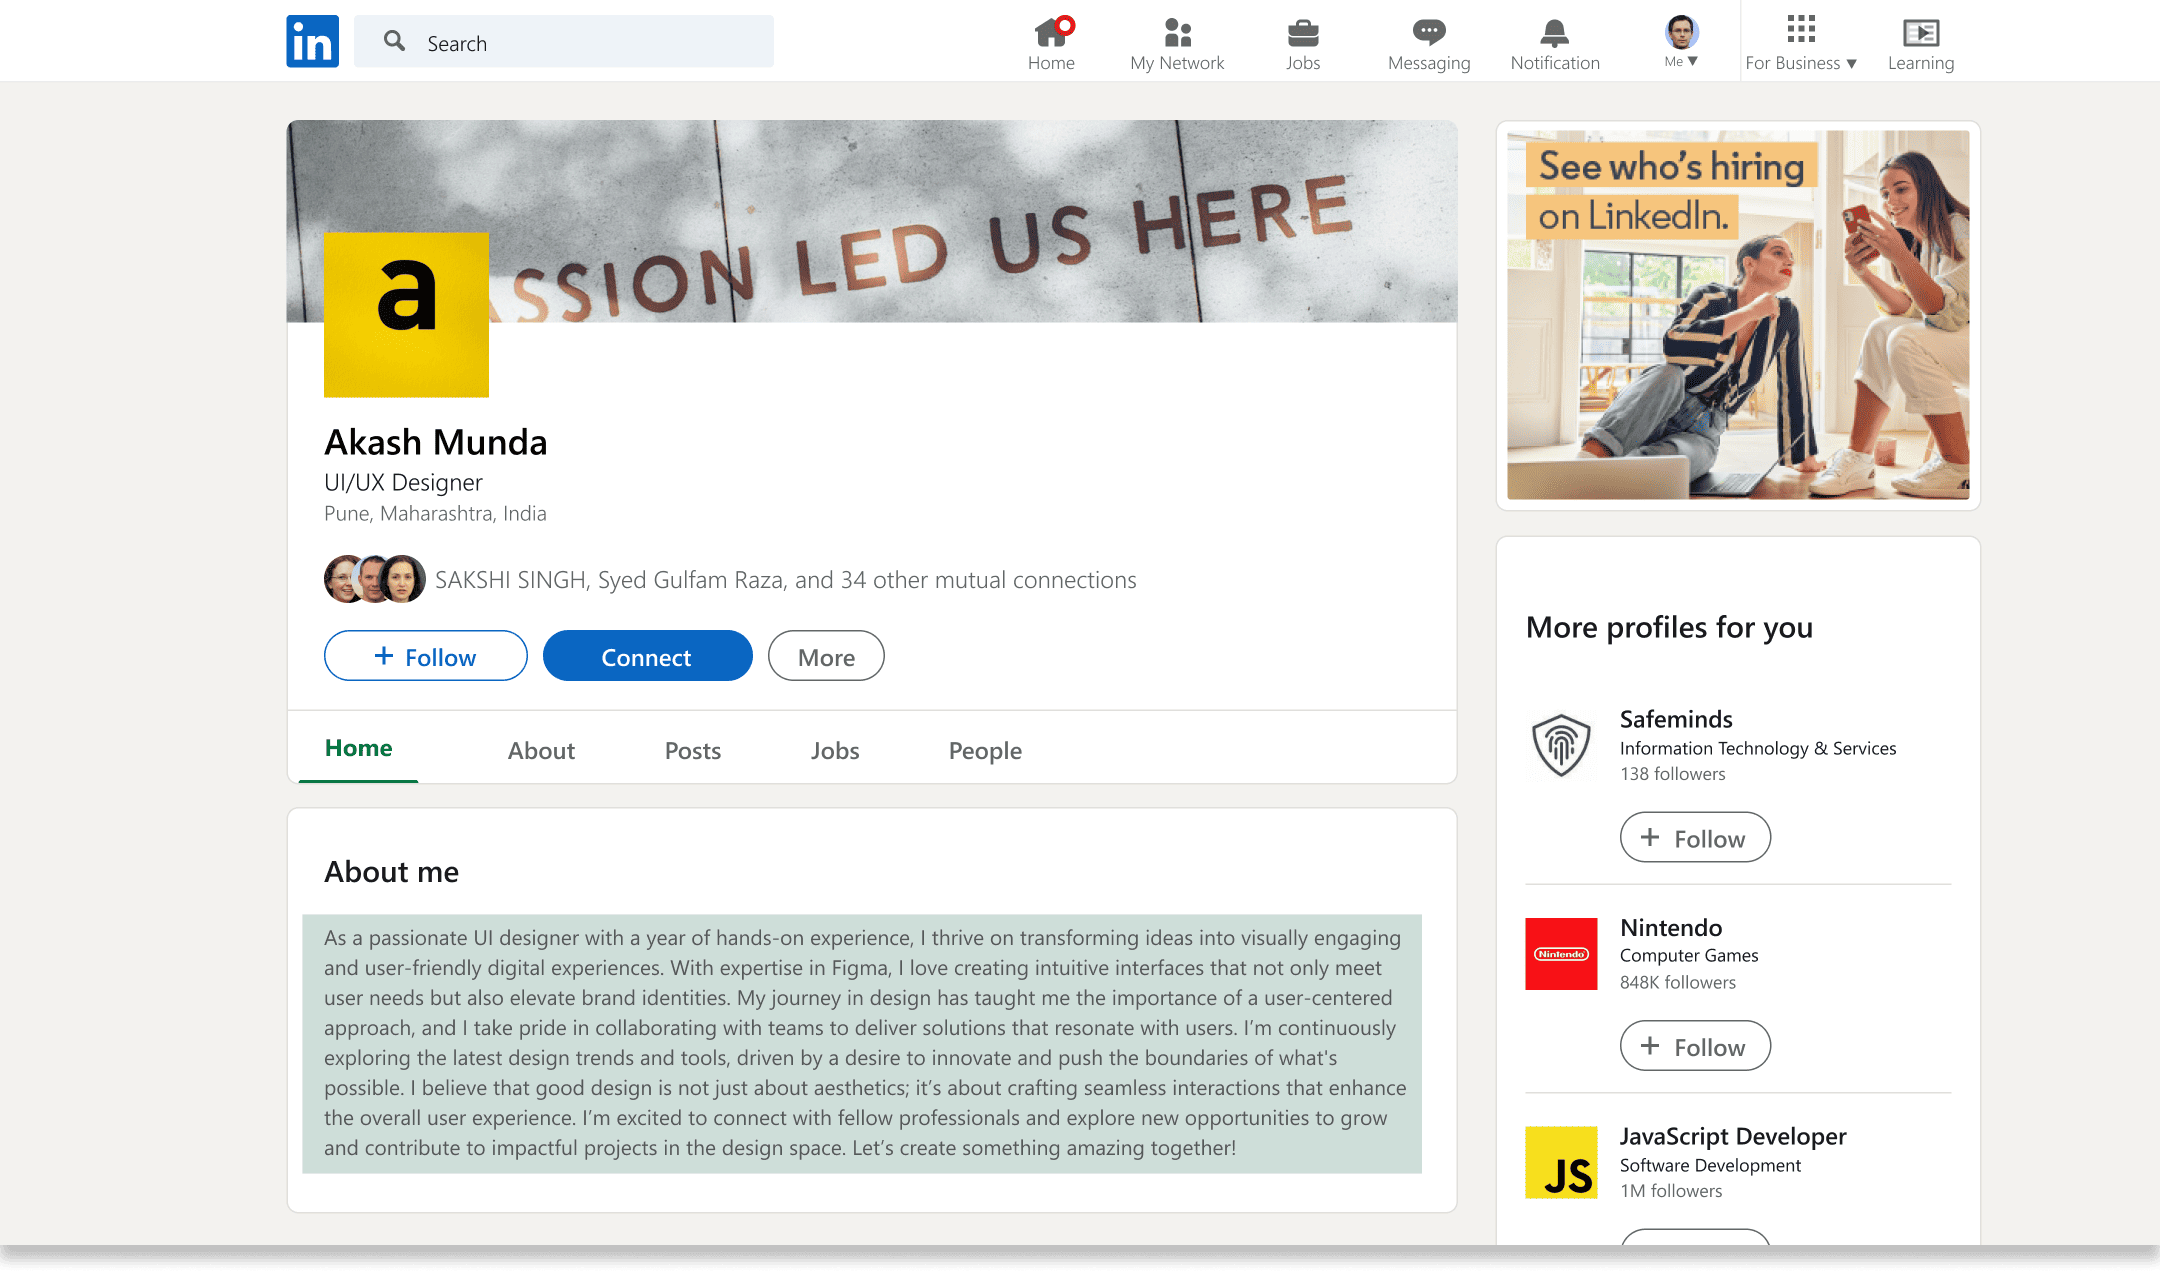This screenshot has height=1274, width=2160.
Task: Open the Home icon in navigation
Action: (x=1051, y=32)
